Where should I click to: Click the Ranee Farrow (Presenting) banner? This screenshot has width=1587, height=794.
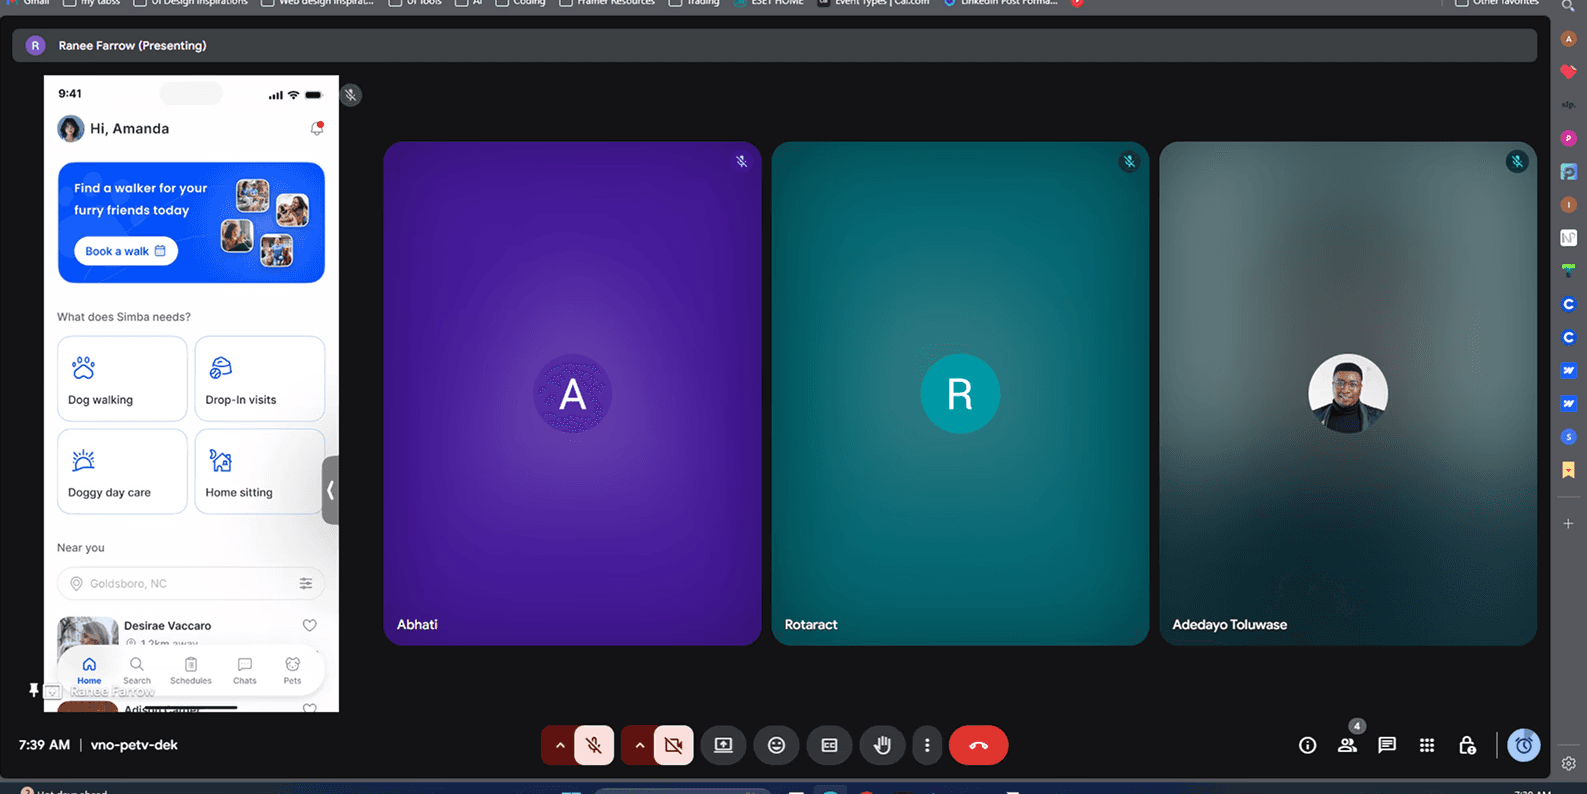[x=774, y=45]
